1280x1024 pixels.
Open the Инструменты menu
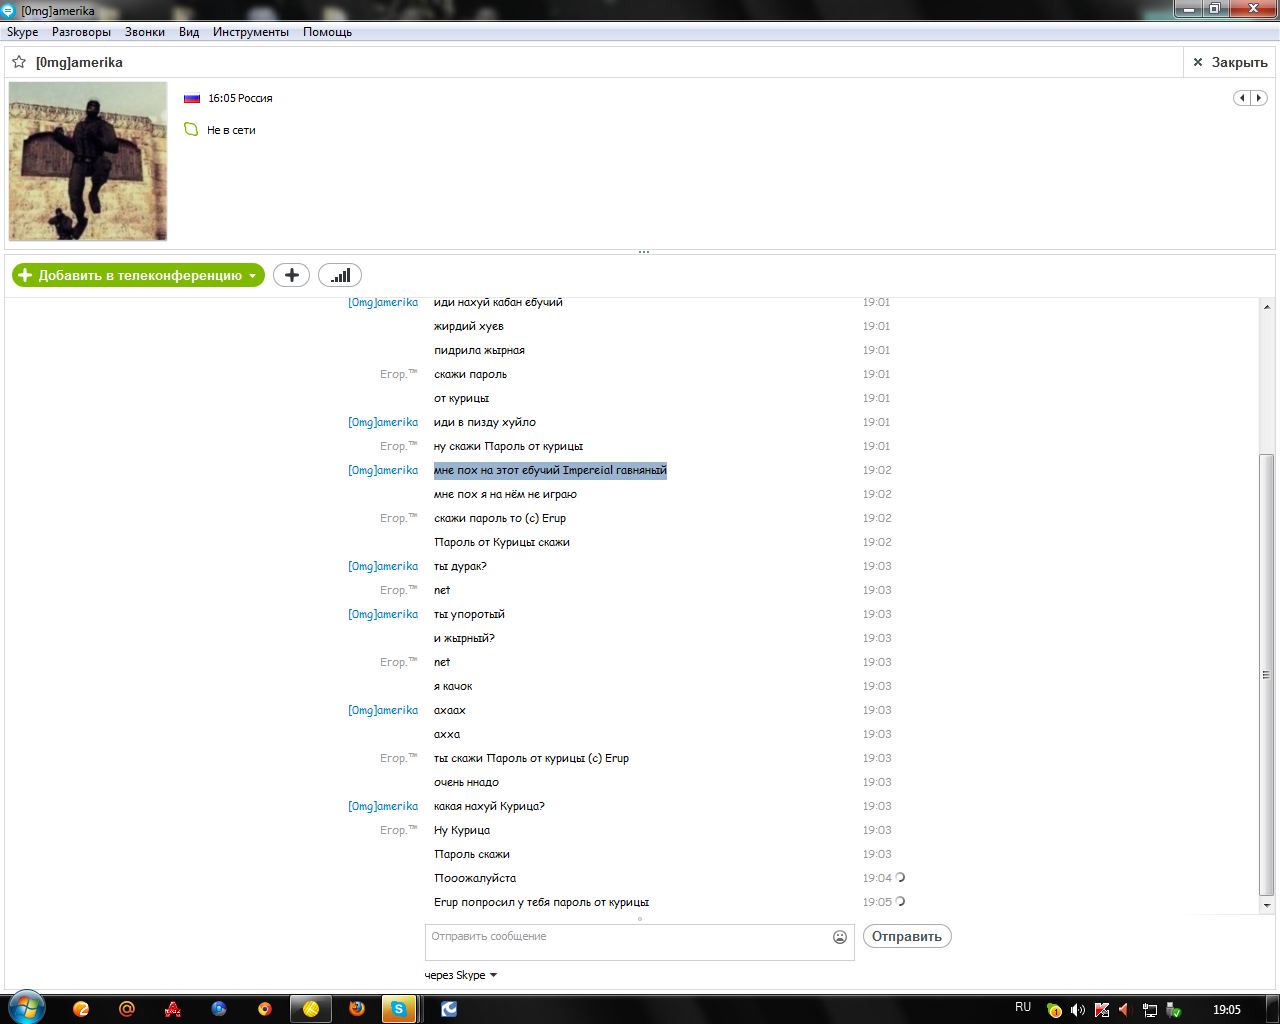tap(251, 32)
